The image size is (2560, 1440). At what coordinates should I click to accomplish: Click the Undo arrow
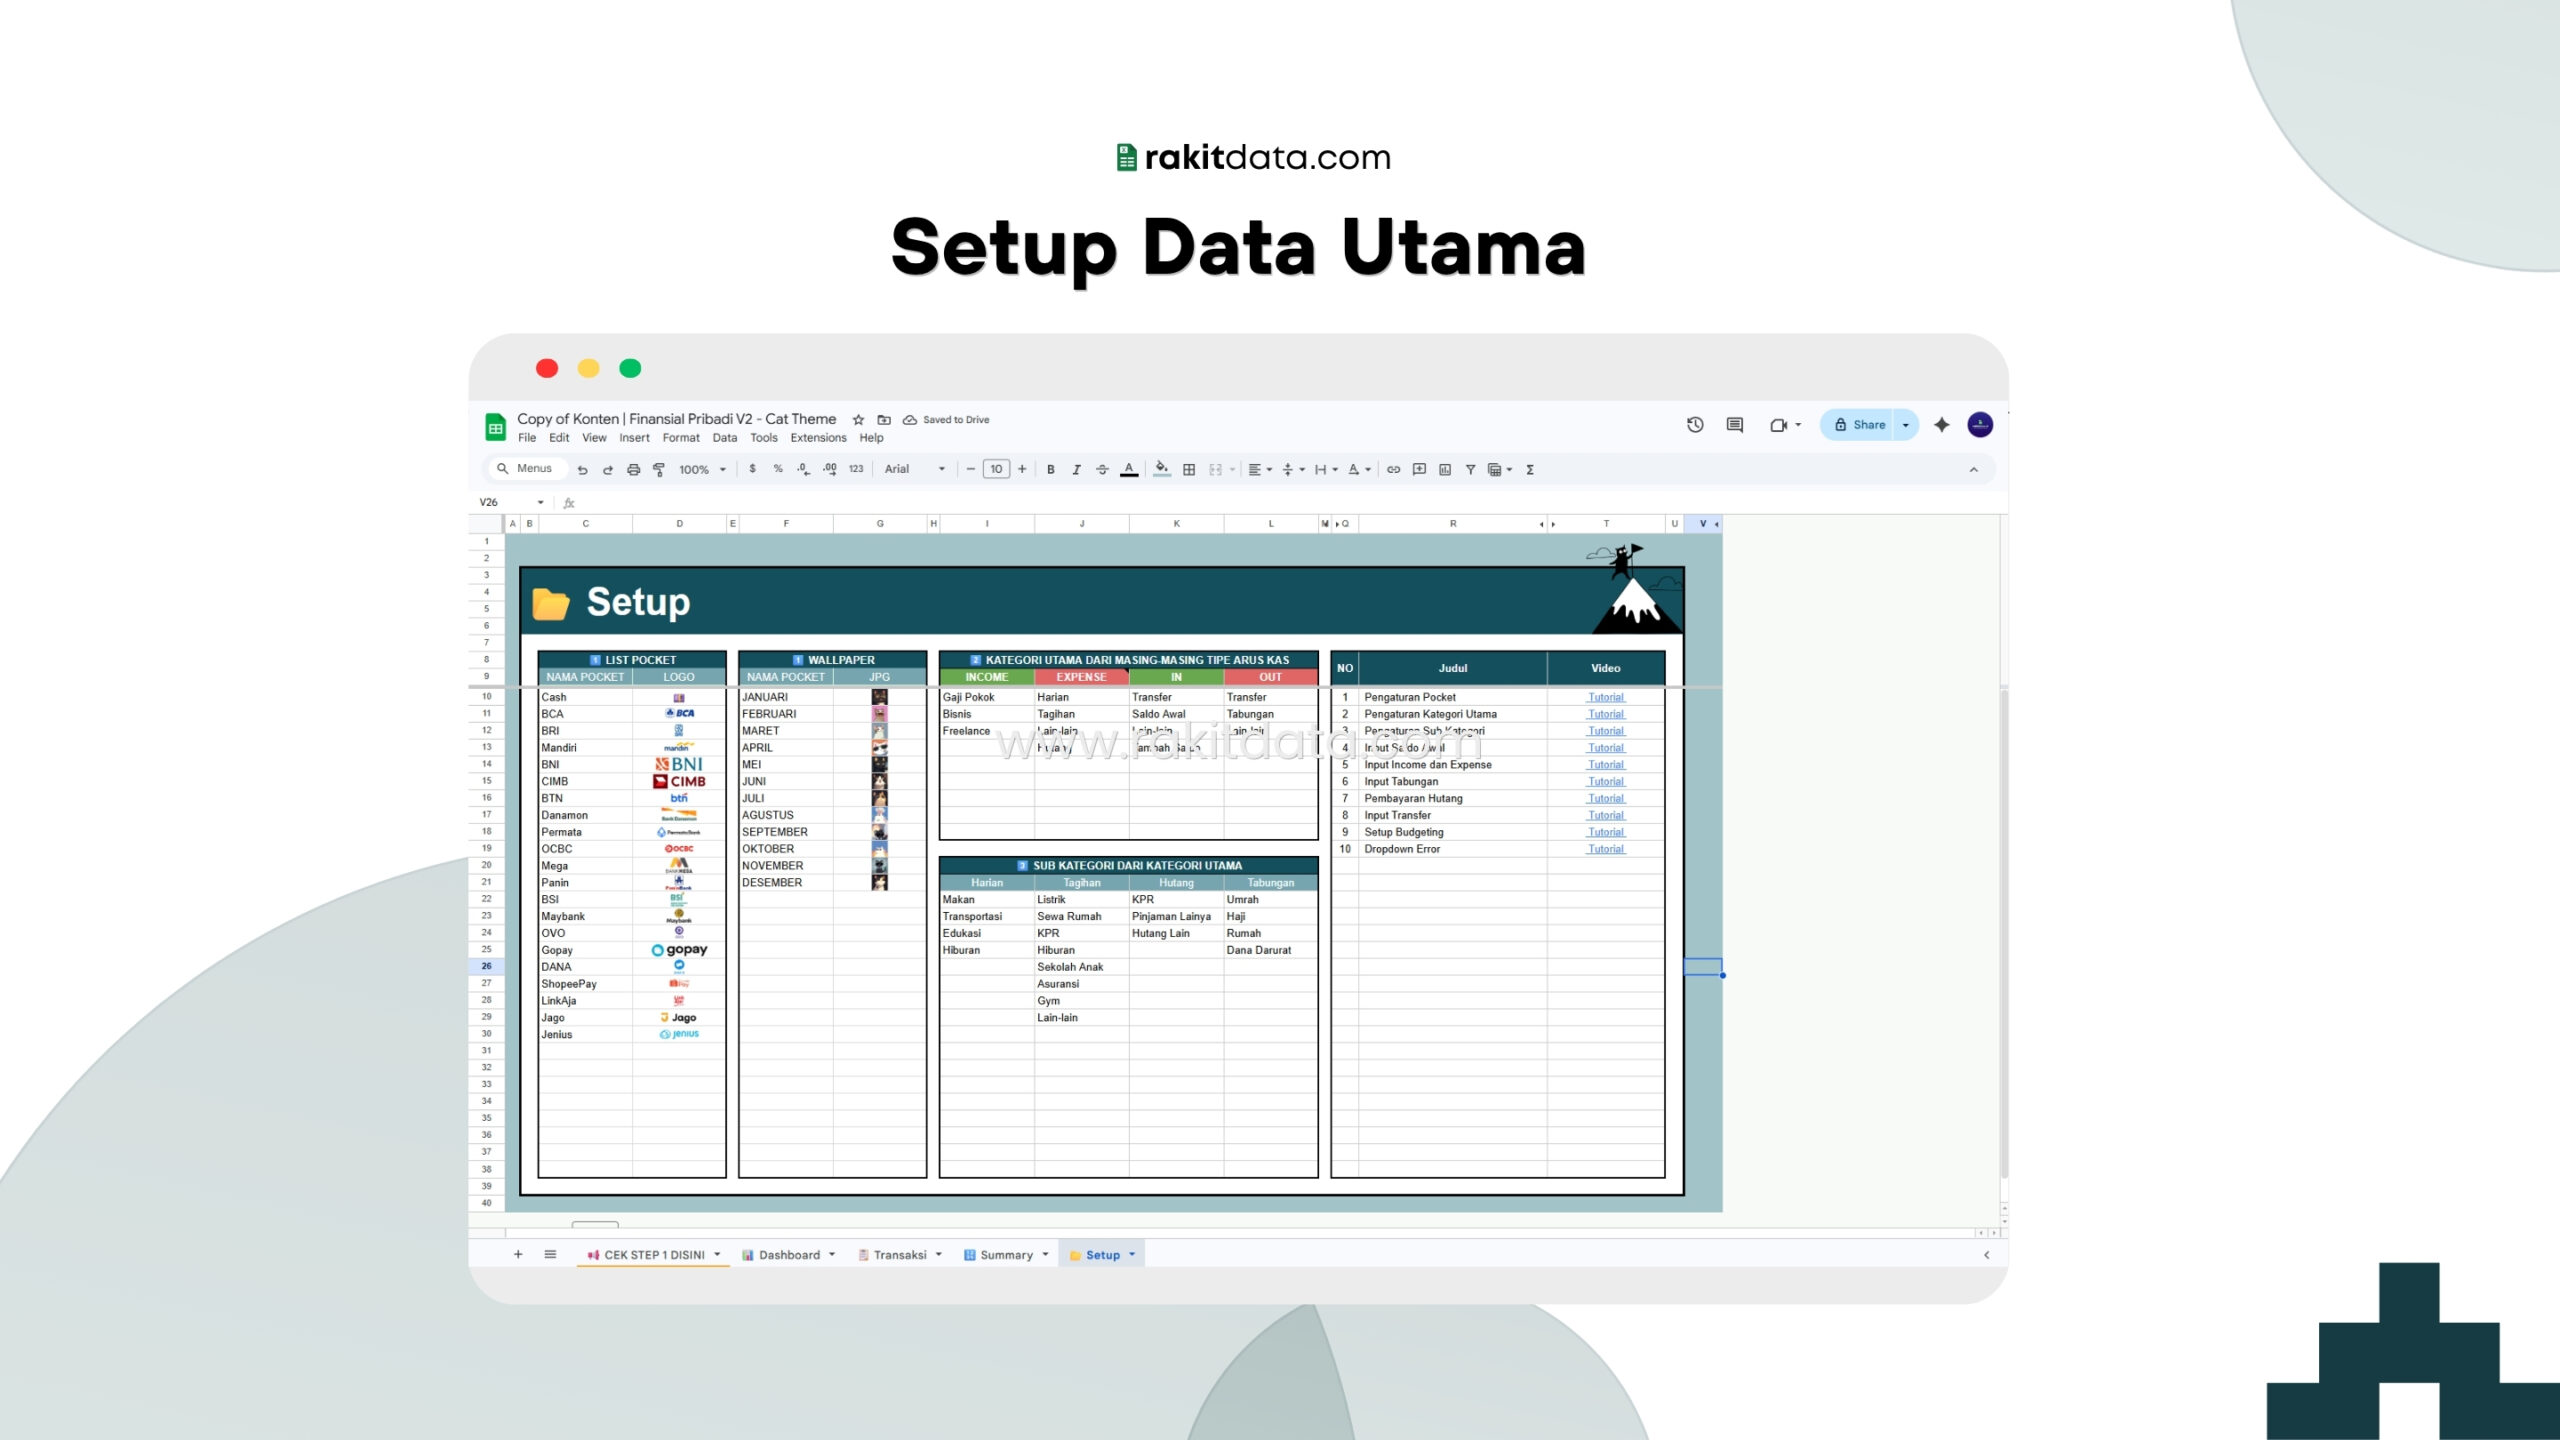point(582,469)
